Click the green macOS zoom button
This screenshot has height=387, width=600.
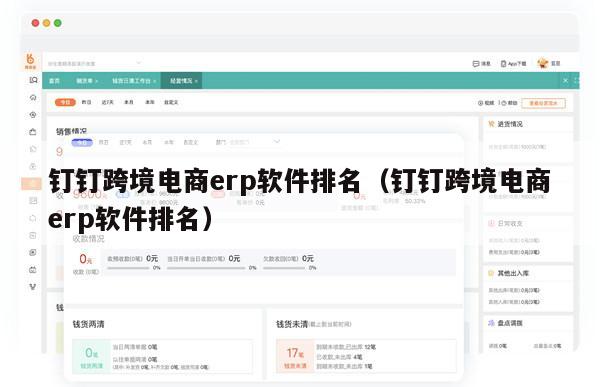(58, 23)
